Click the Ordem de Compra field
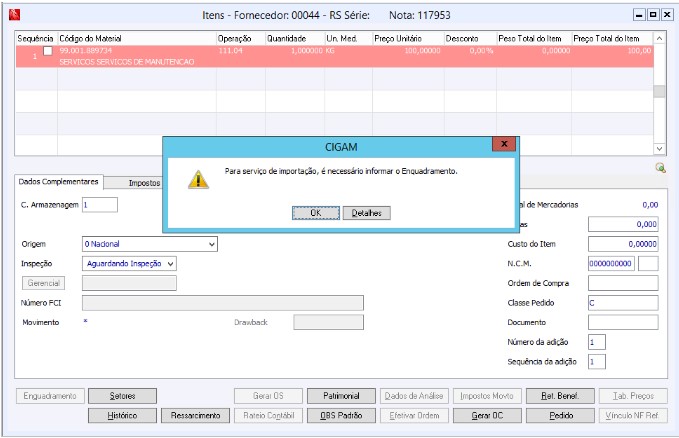The width and height of the screenshot is (679, 438). (623, 283)
